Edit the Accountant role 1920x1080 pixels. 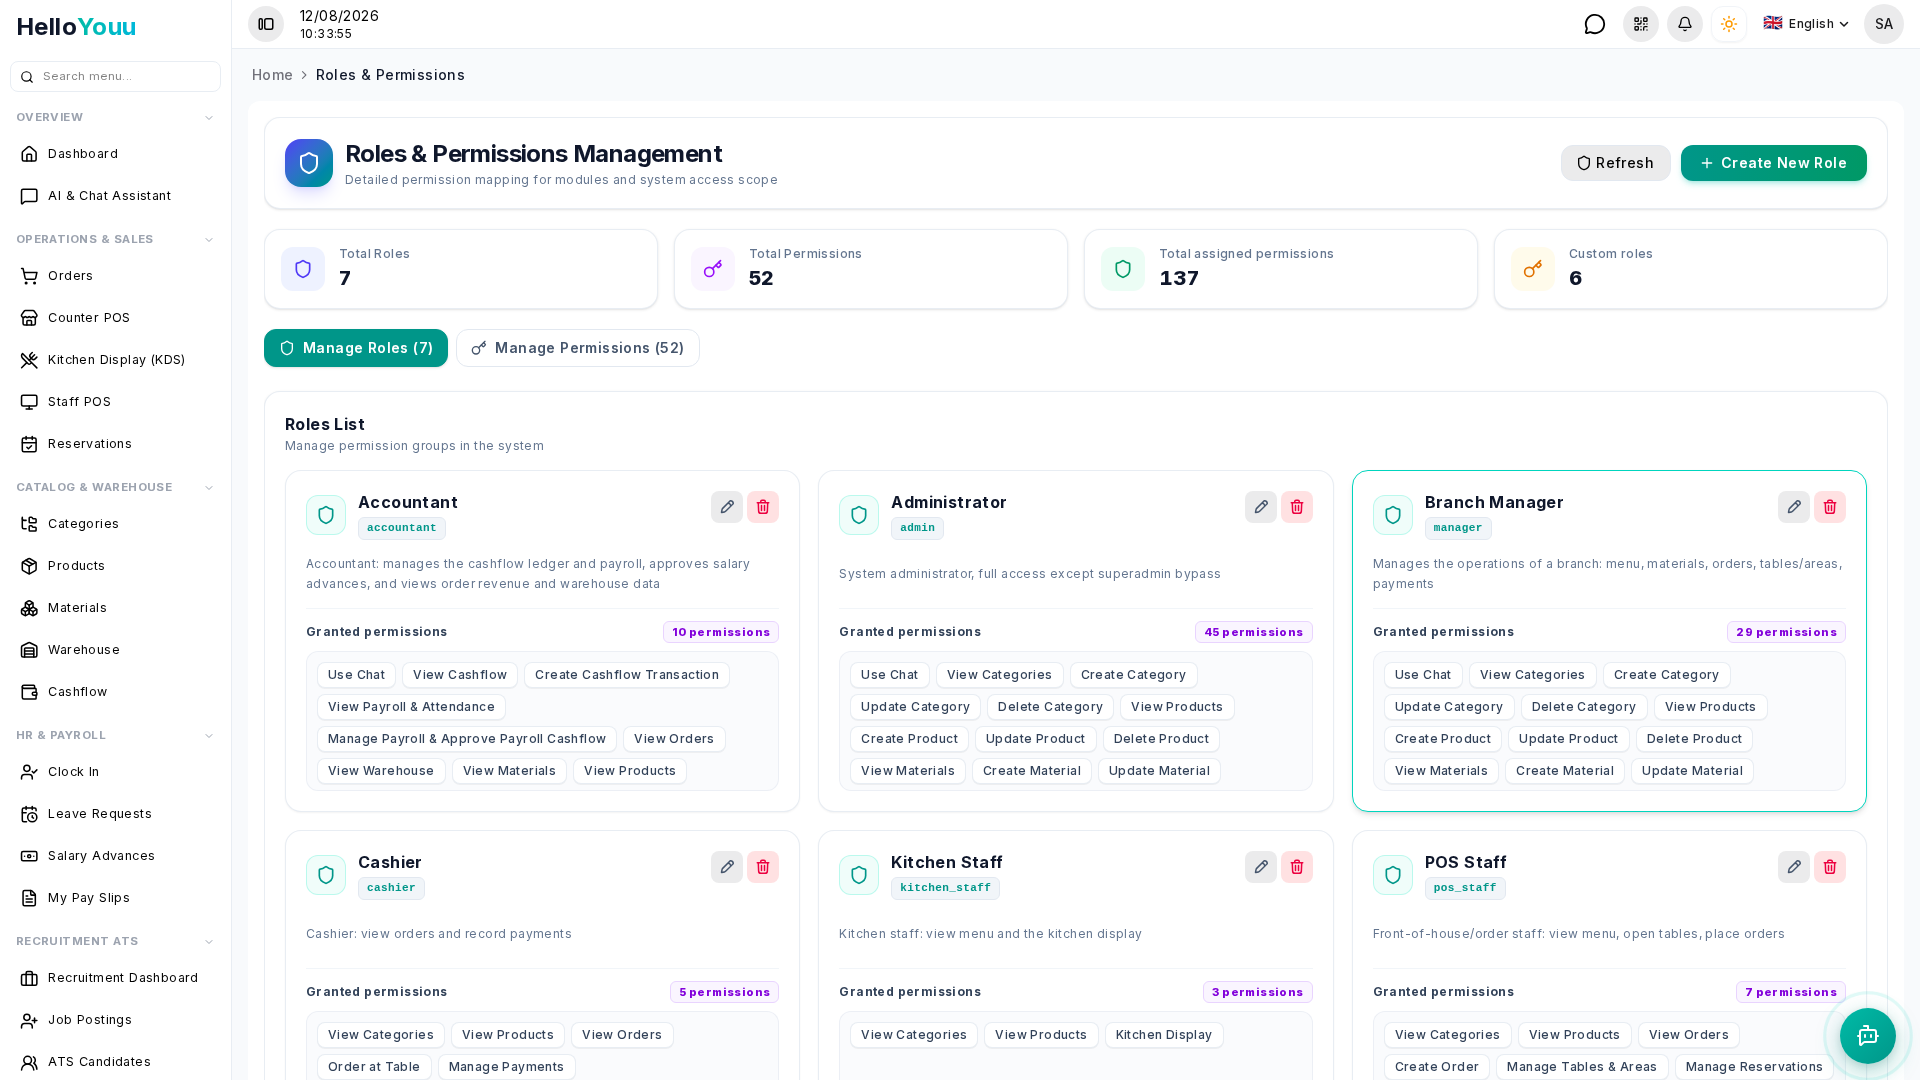(x=727, y=507)
